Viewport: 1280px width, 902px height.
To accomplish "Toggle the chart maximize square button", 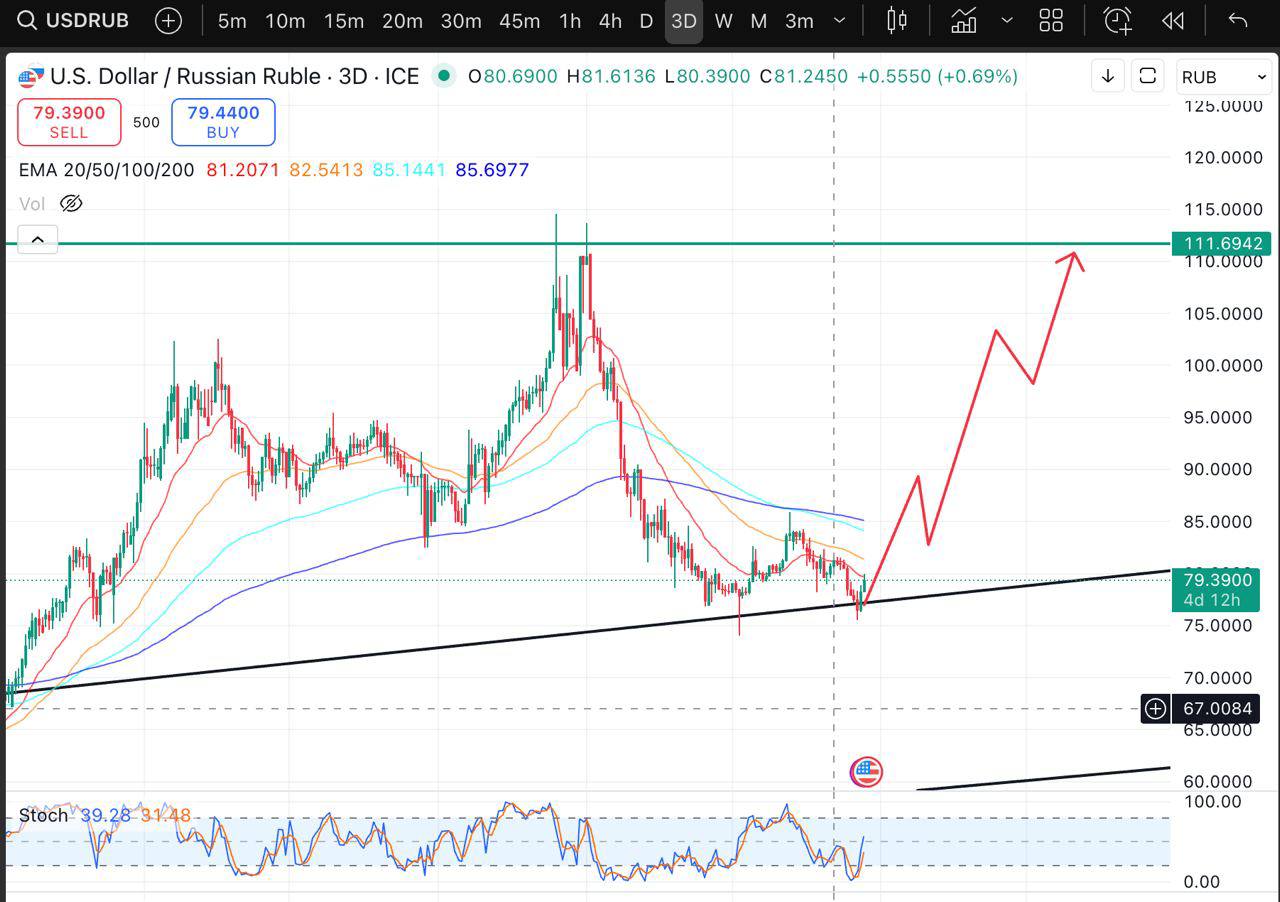I will tap(1148, 76).
